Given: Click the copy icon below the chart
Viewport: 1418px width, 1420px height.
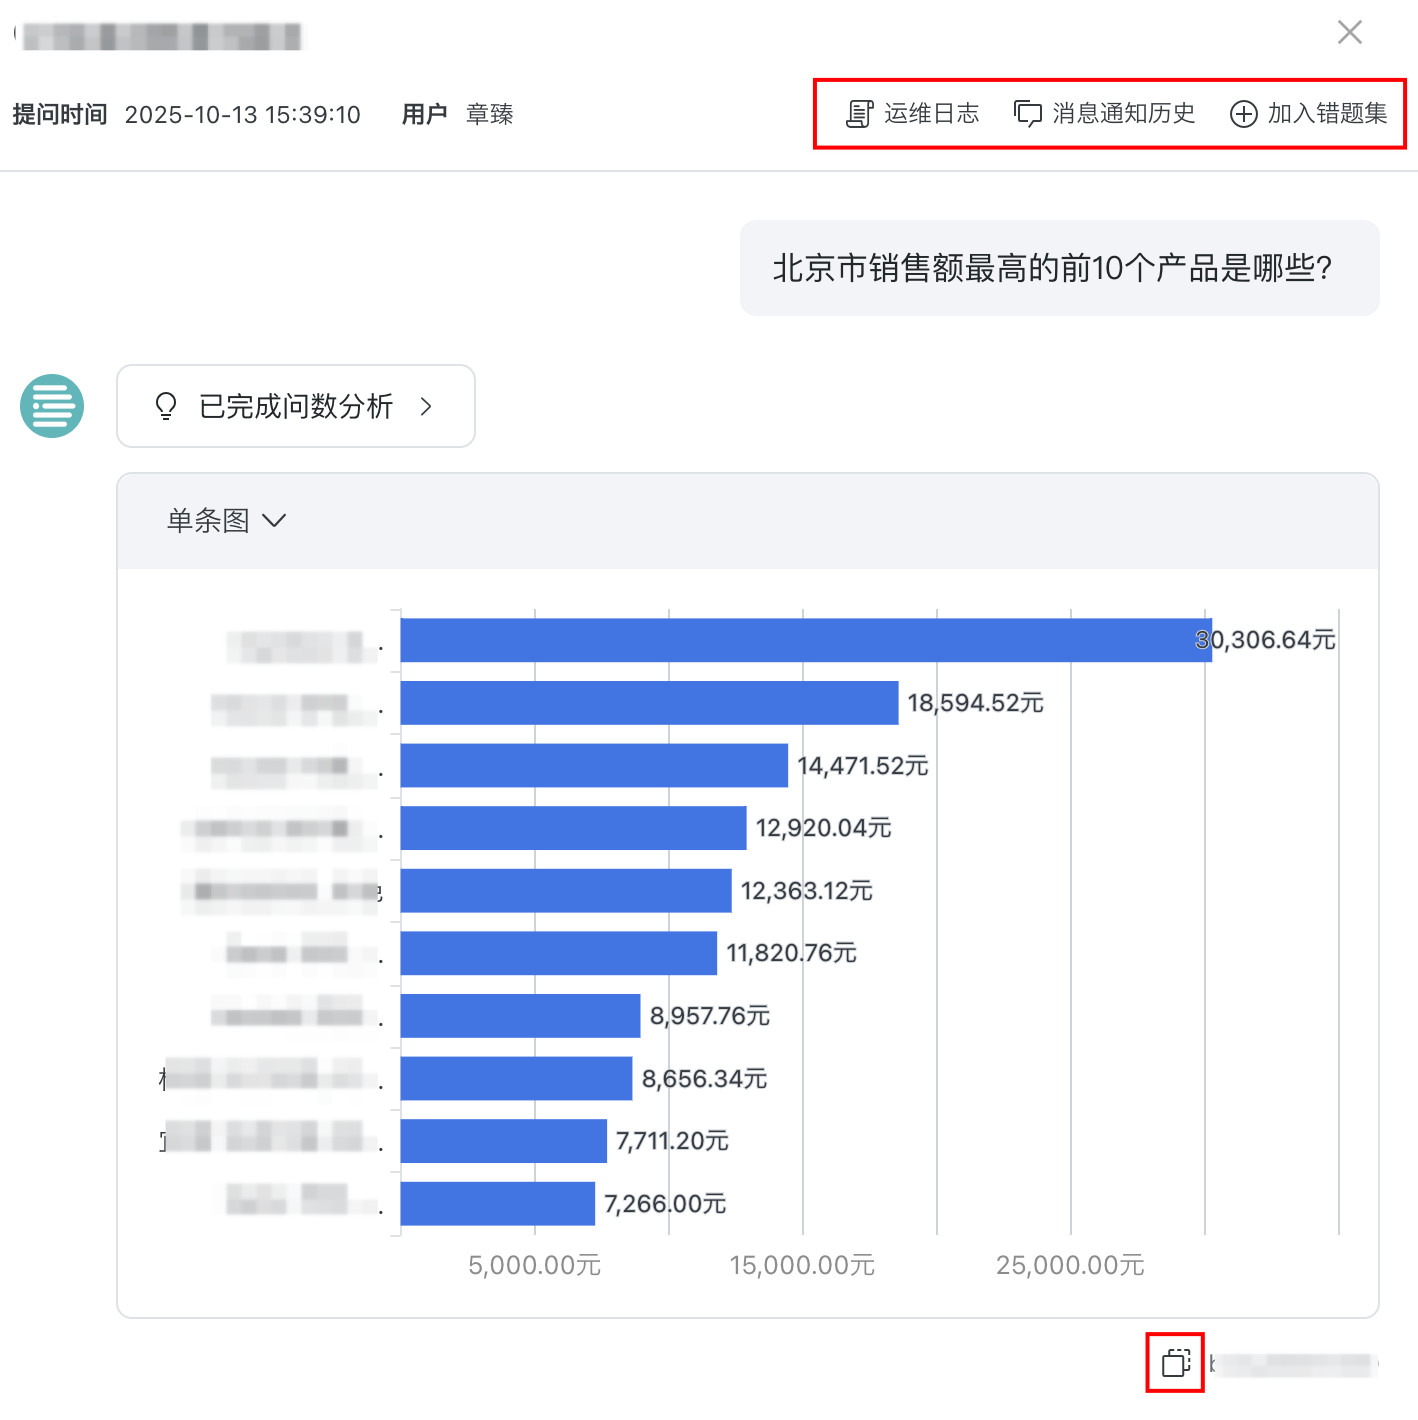Looking at the screenshot, I should tap(1175, 1362).
